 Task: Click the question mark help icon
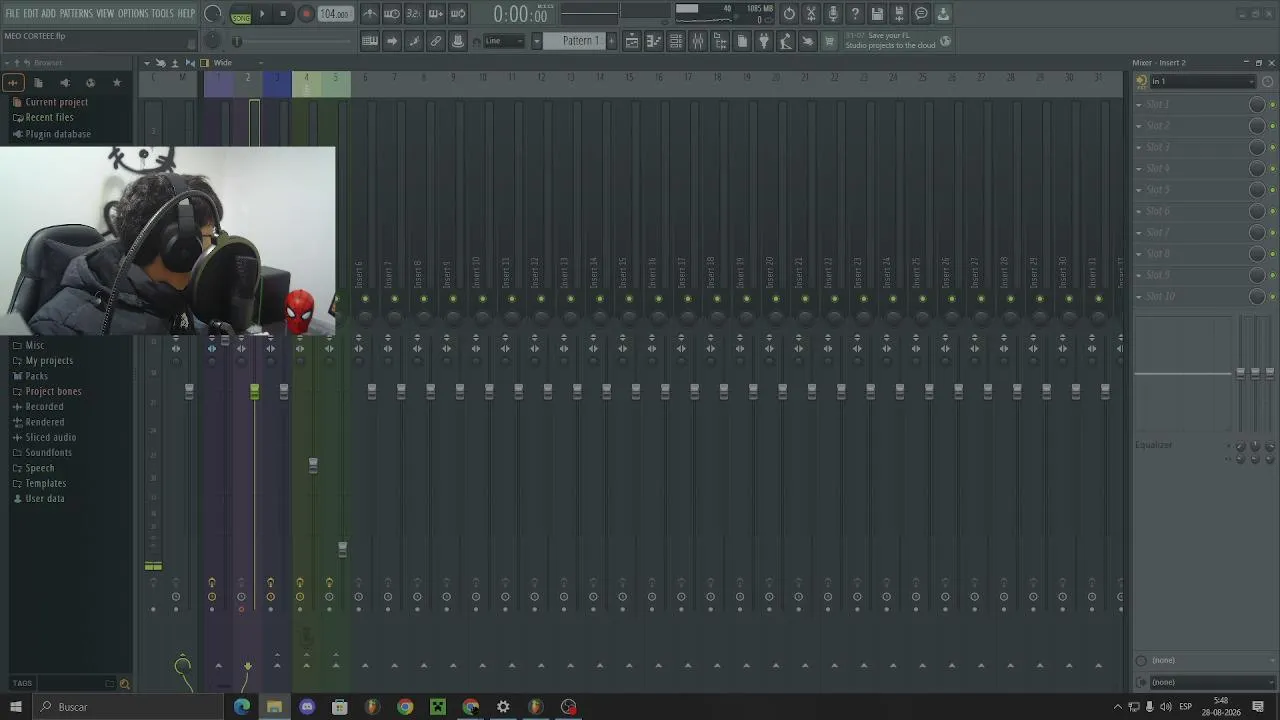pyautogui.click(x=855, y=14)
